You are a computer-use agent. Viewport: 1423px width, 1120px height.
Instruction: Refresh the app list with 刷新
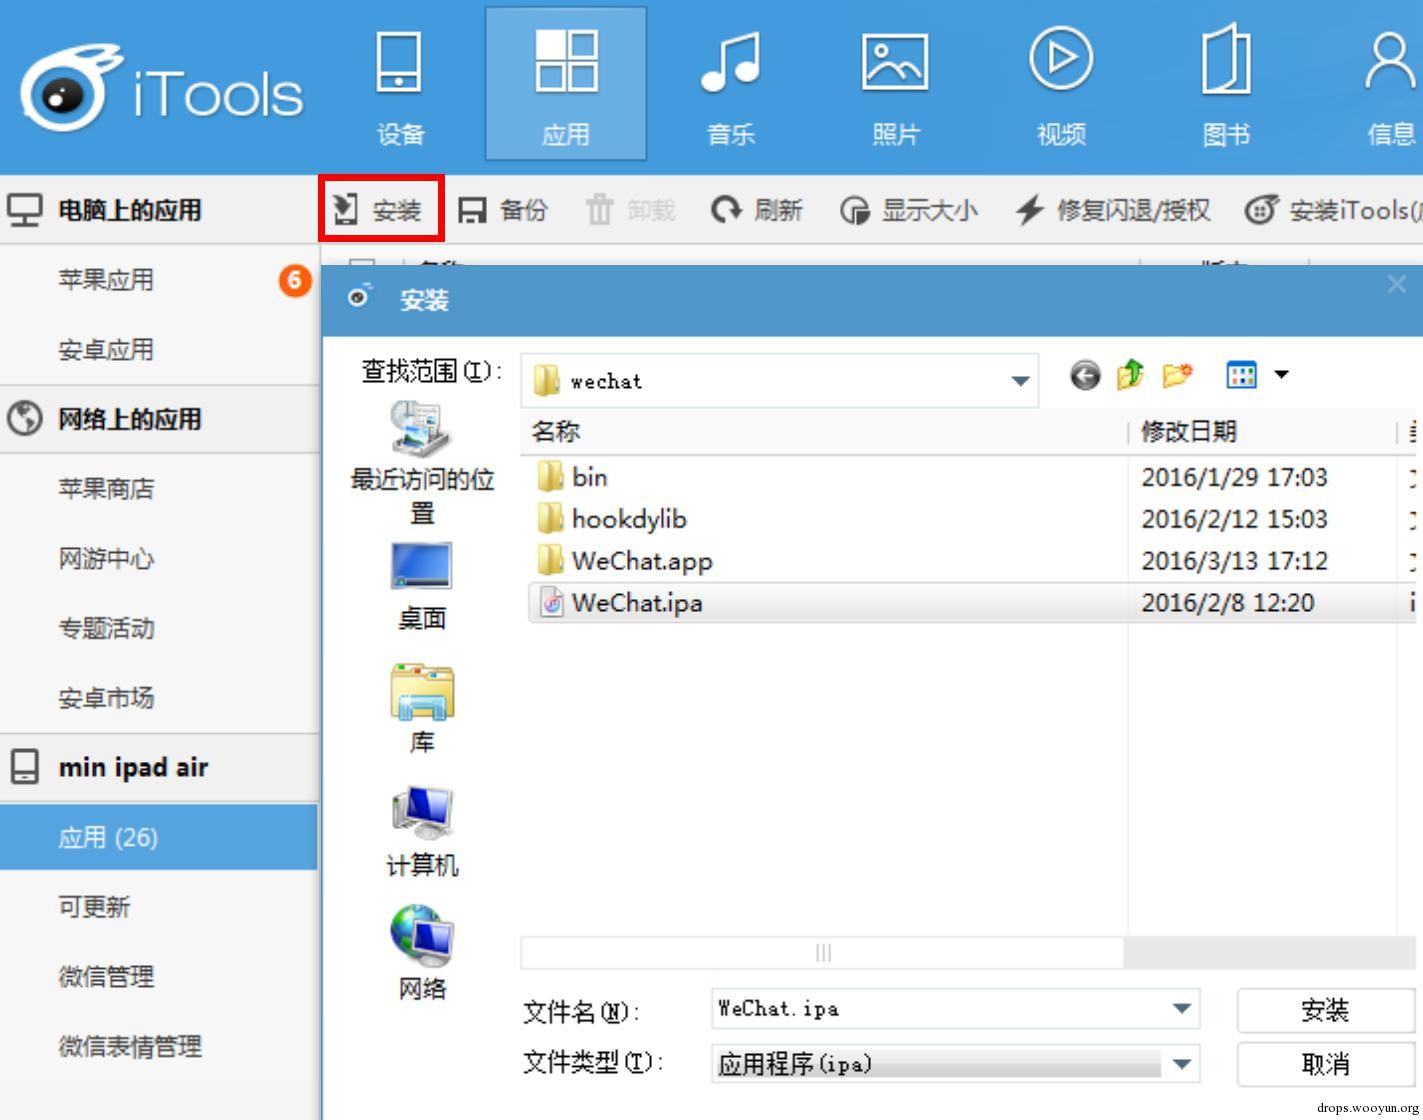[757, 210]
